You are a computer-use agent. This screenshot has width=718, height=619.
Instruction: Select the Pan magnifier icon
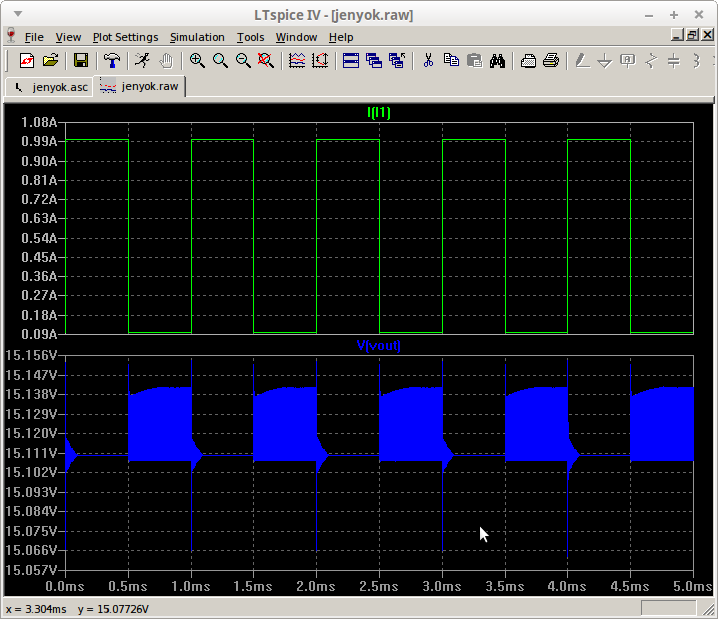point(220,60)
